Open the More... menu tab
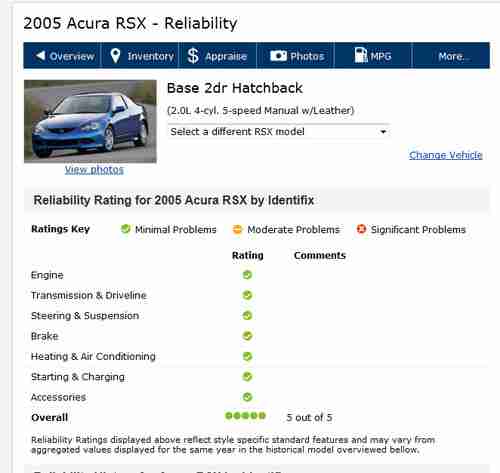Viewport: 500px width, 473px height. tap(451, 55)
